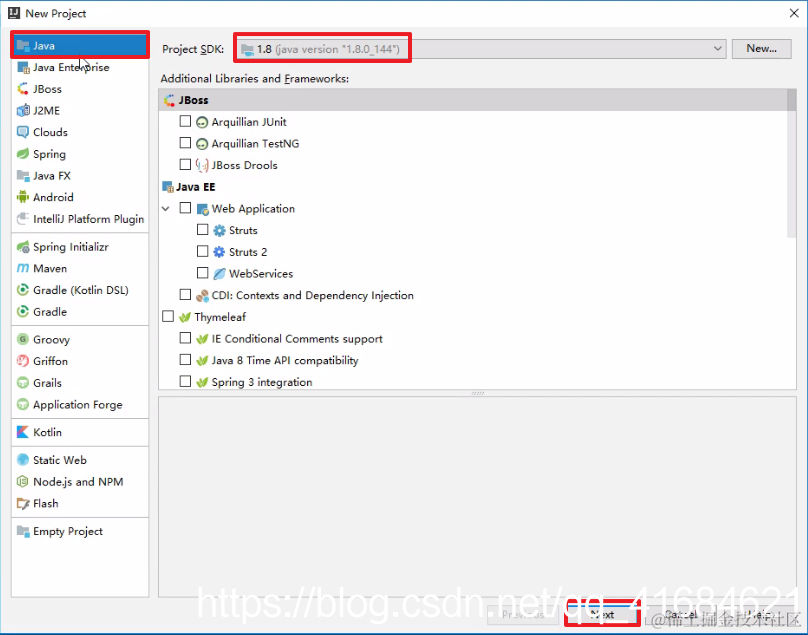Click the Gradle project icon

[23, 312]
